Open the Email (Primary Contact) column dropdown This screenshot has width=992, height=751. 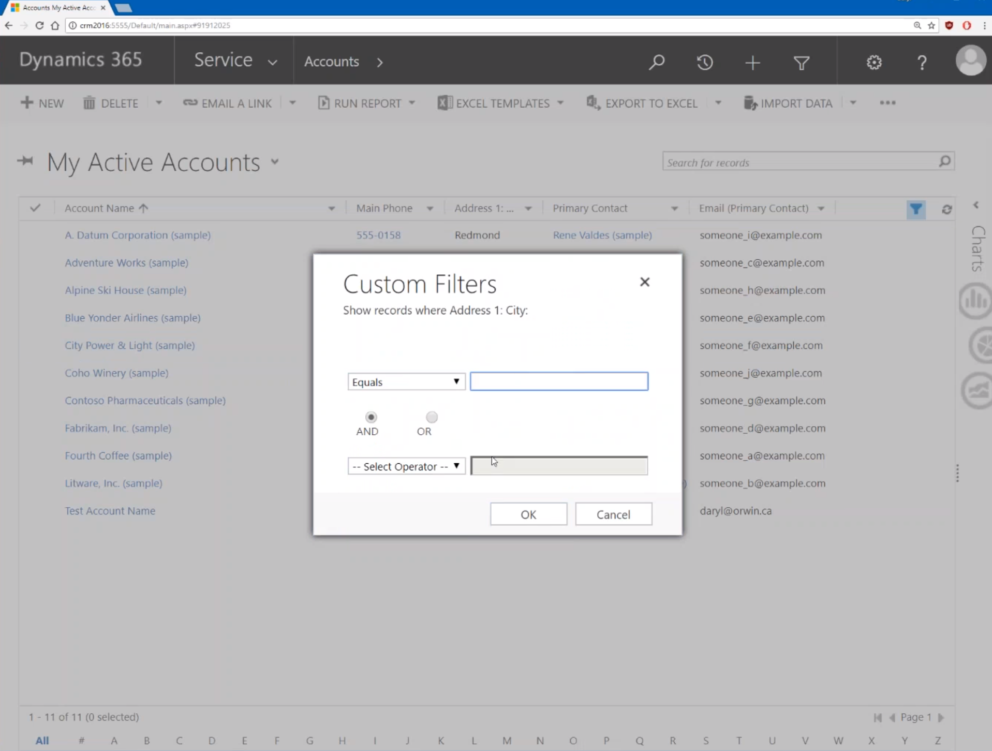[x=821, y=208]
